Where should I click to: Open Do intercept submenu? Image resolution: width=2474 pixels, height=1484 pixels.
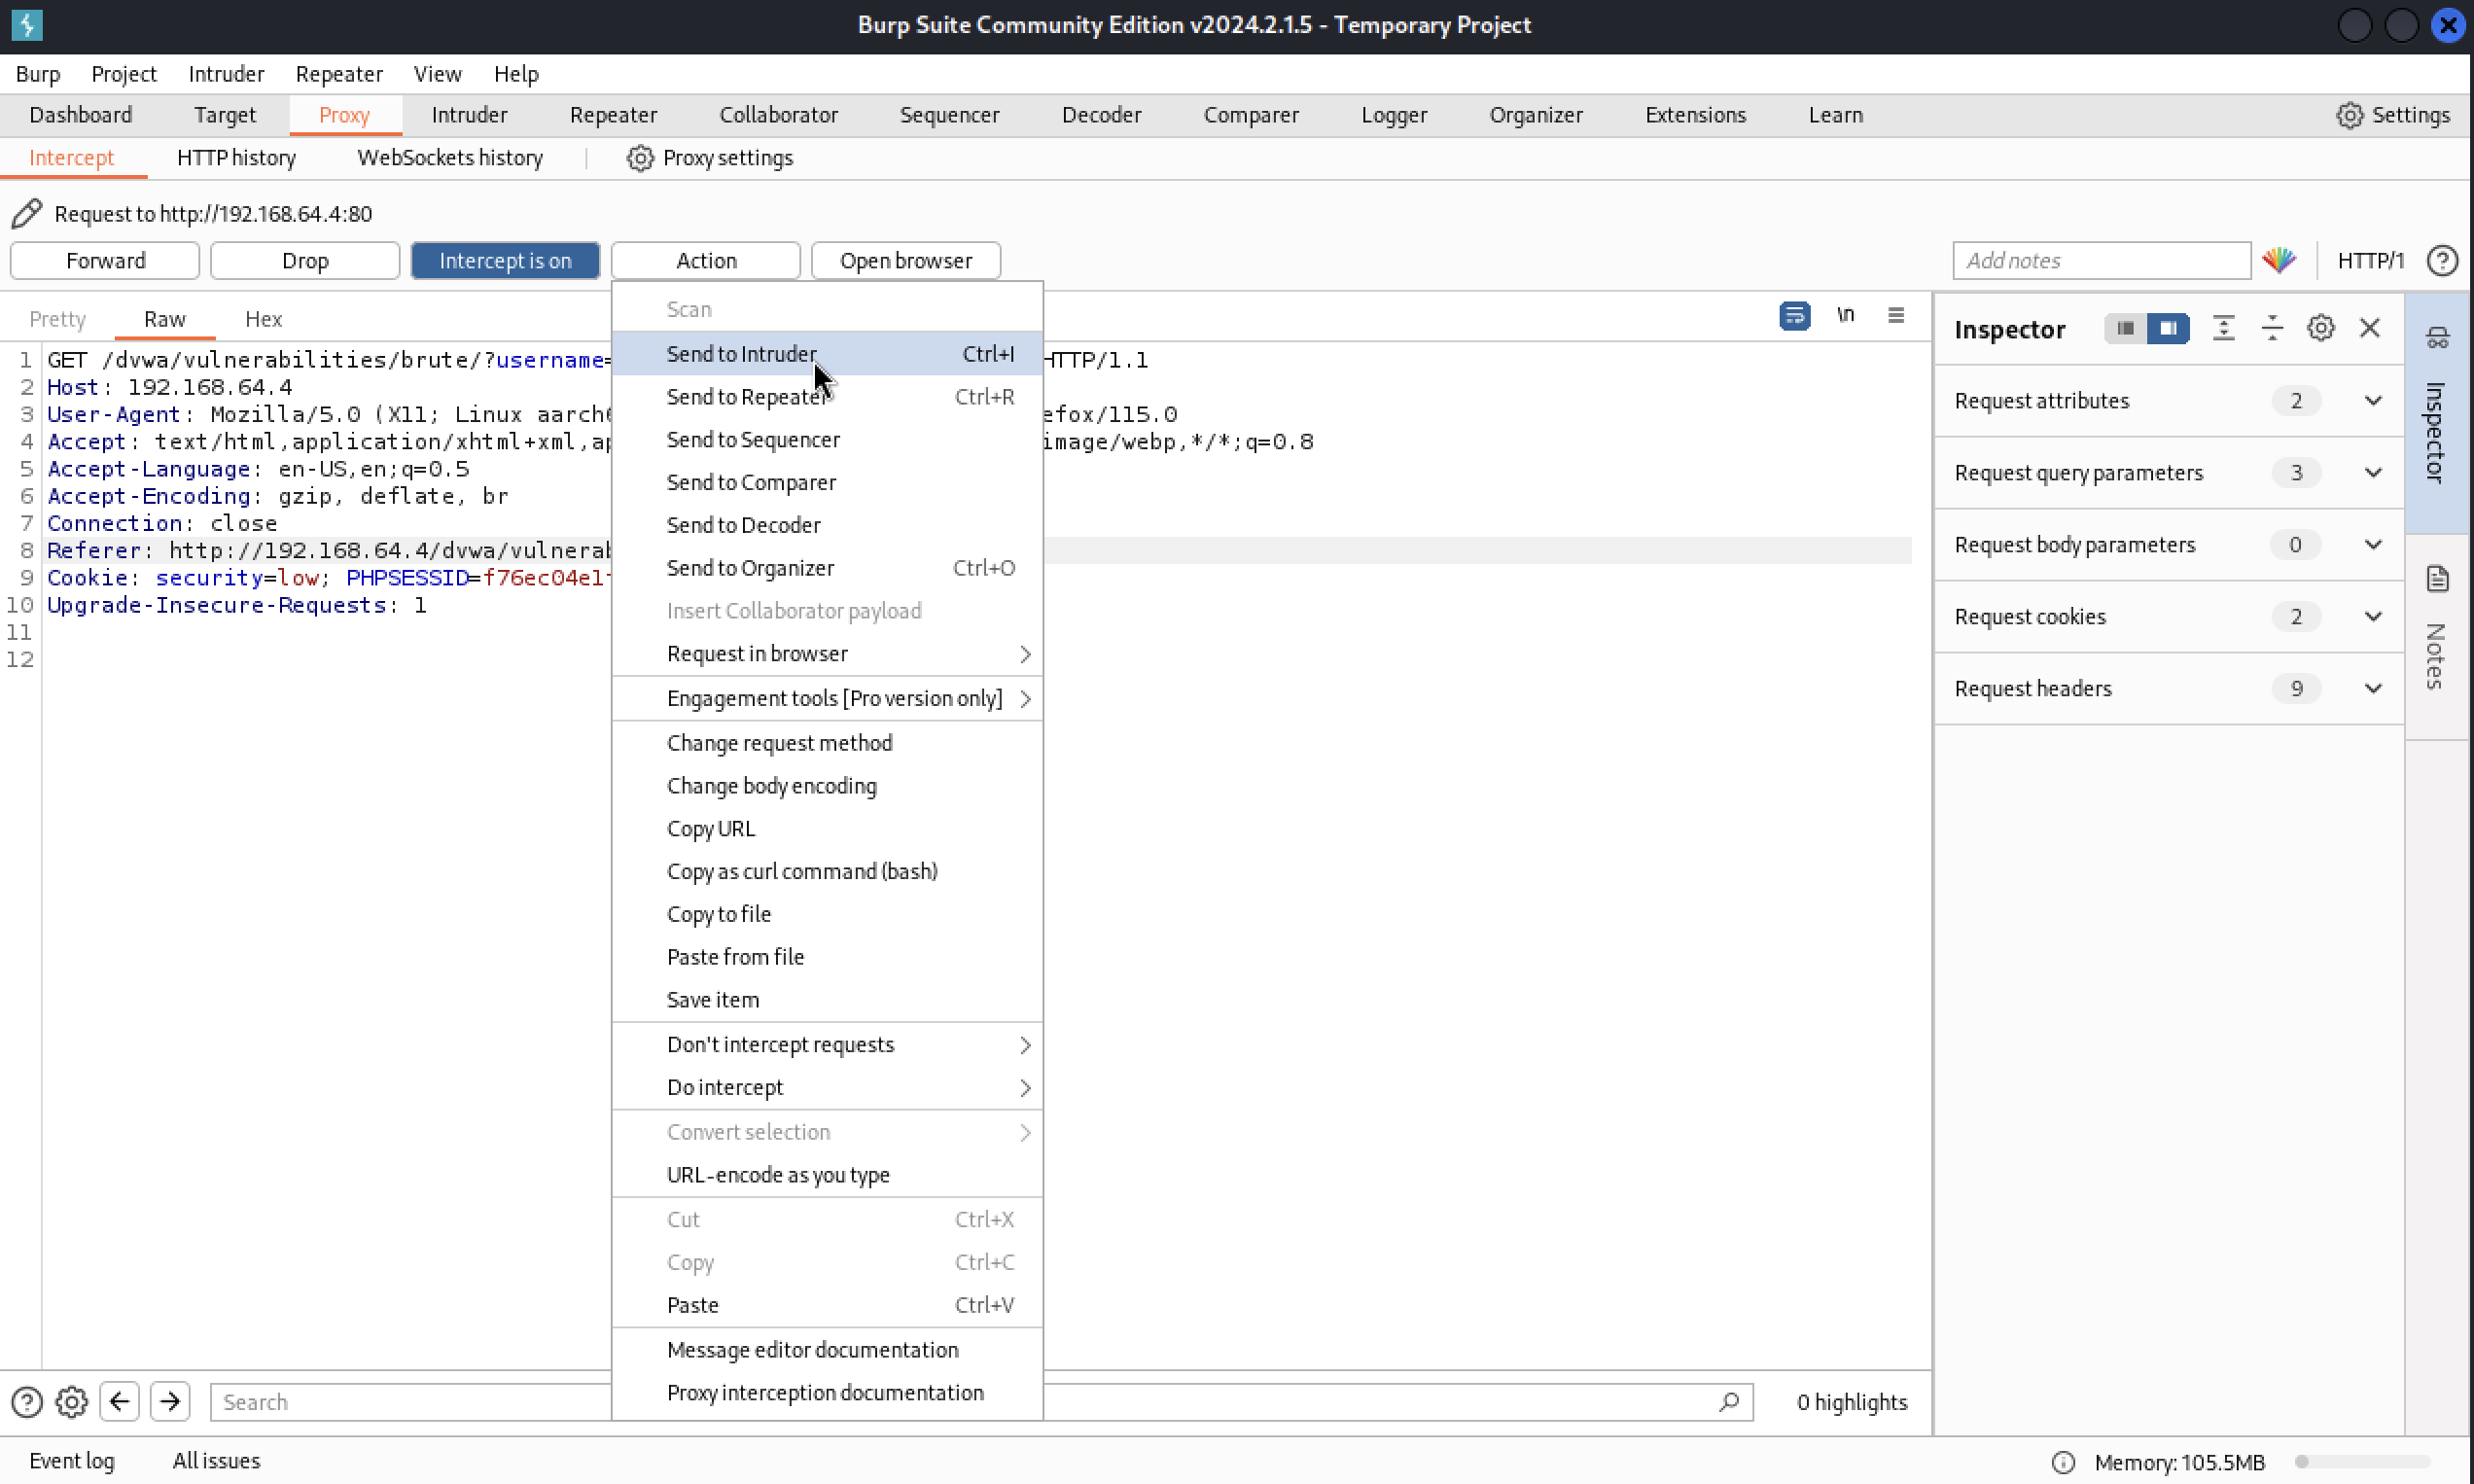(x=827, y=1088)
